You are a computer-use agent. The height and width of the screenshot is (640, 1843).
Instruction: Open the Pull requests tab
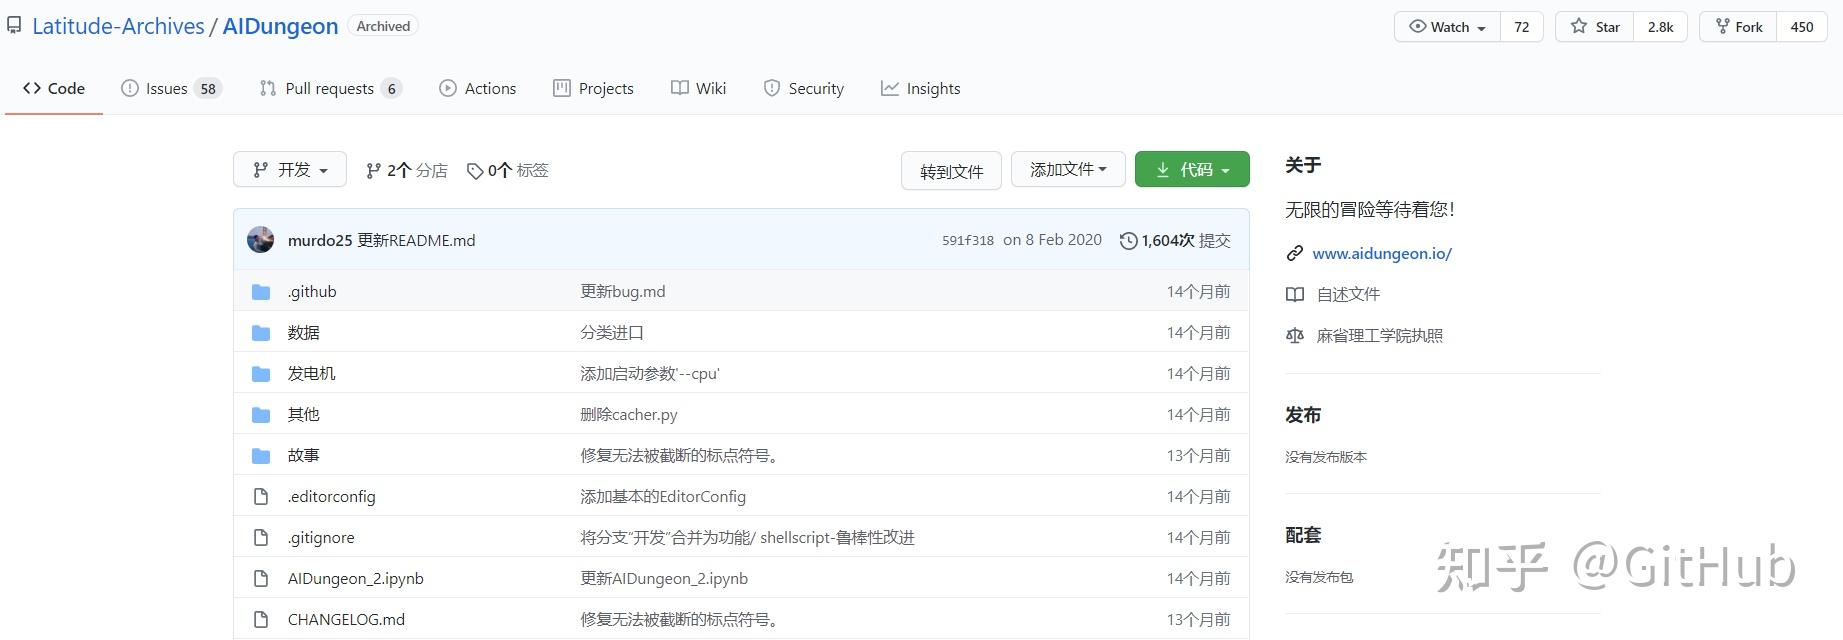coord(330,88)
